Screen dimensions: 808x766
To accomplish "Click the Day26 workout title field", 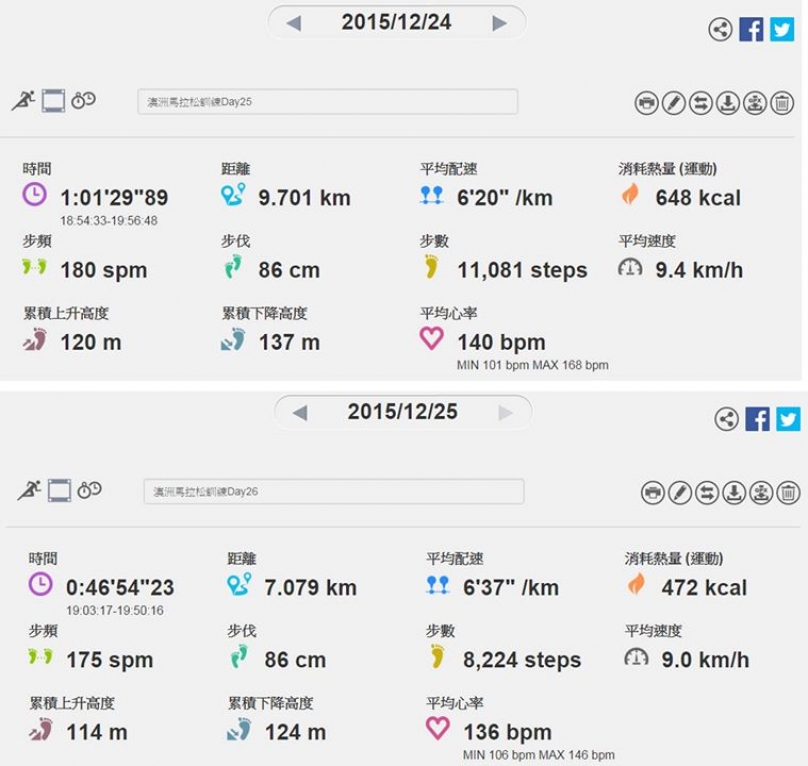I will [x=334, y=491].
